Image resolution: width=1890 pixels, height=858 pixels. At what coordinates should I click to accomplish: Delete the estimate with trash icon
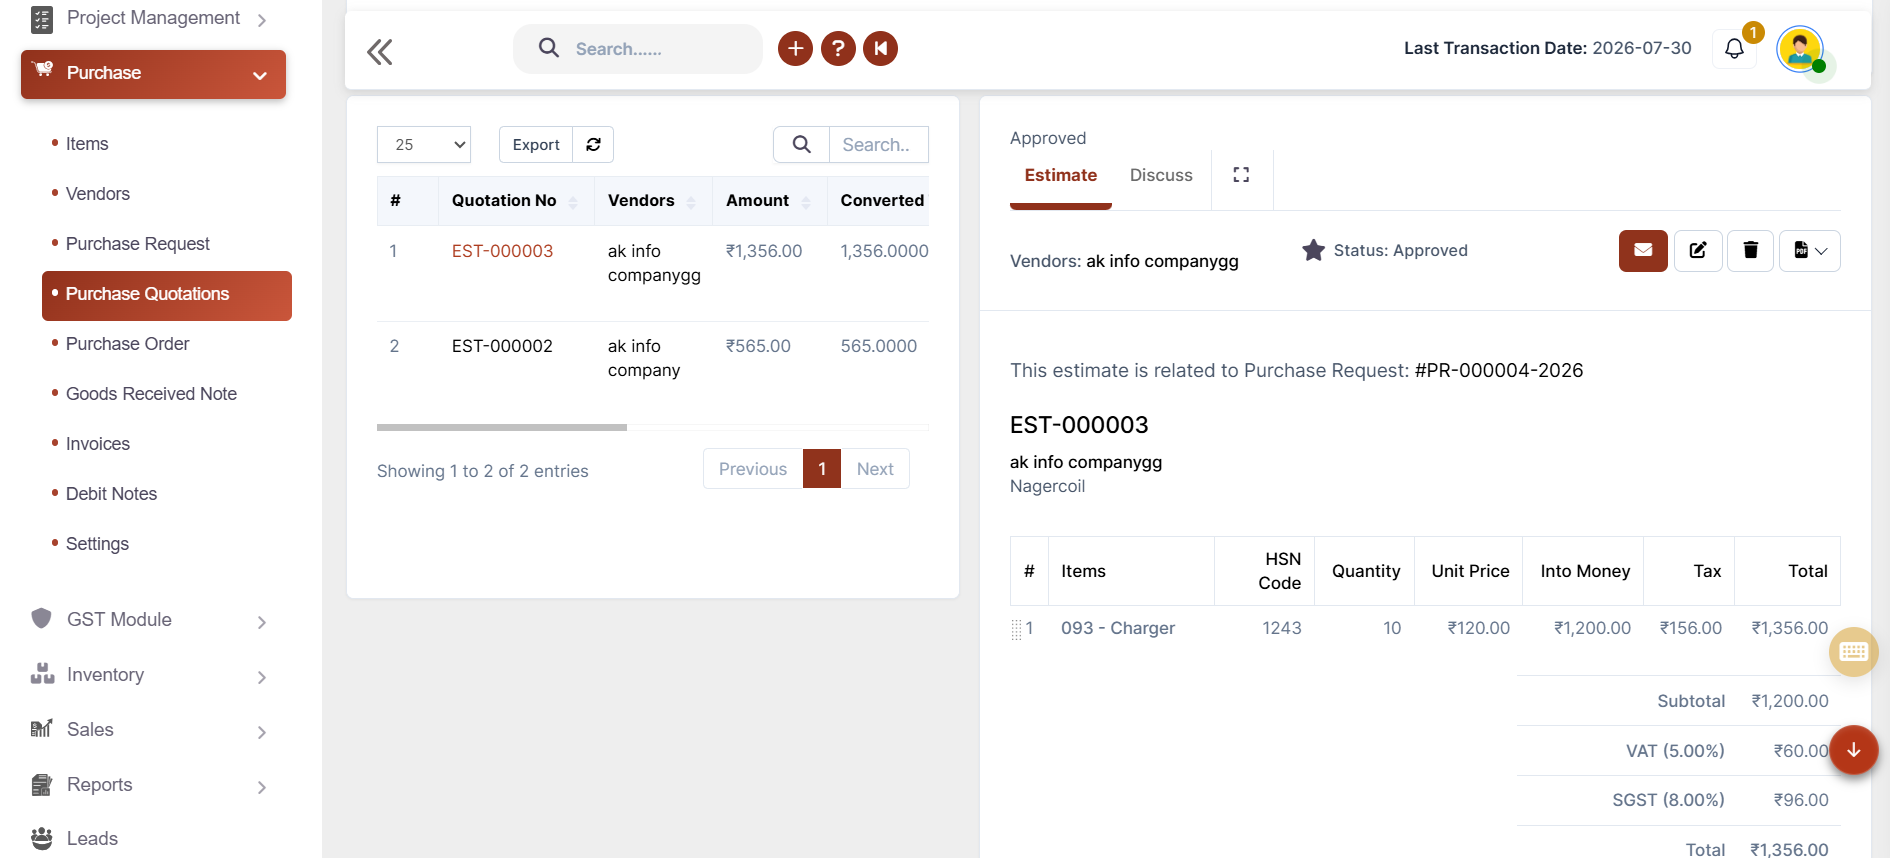coord(1750,250)
